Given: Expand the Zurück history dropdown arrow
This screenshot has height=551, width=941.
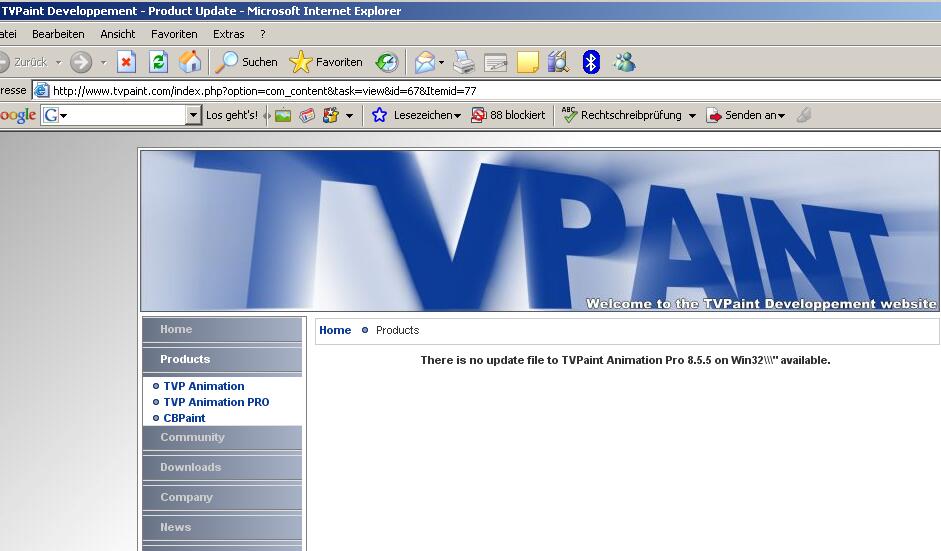Looking at the screenshot, I should point(59,62).
